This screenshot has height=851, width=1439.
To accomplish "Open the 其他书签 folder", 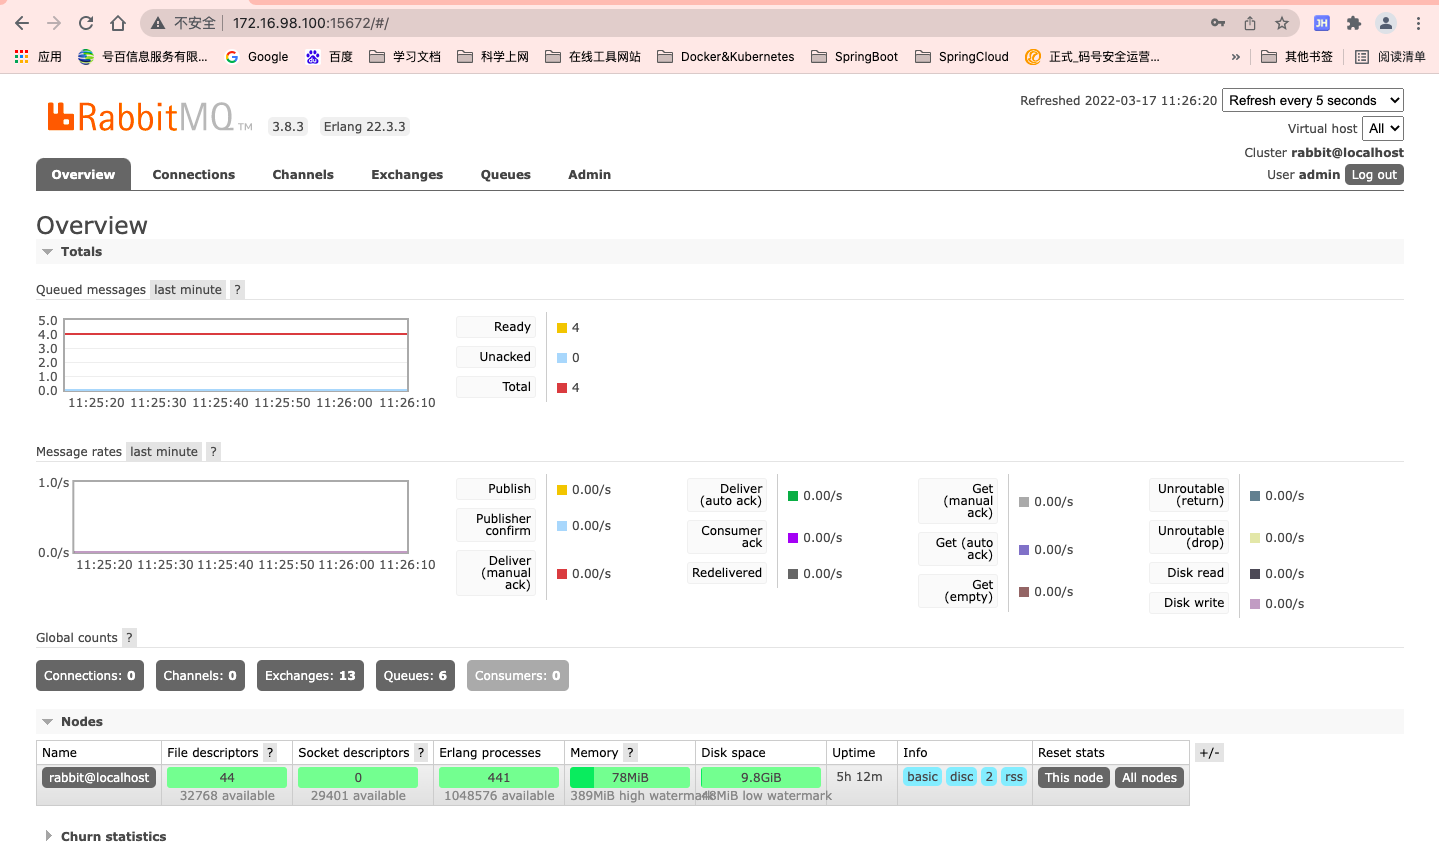I will [x=1297, y=57].
